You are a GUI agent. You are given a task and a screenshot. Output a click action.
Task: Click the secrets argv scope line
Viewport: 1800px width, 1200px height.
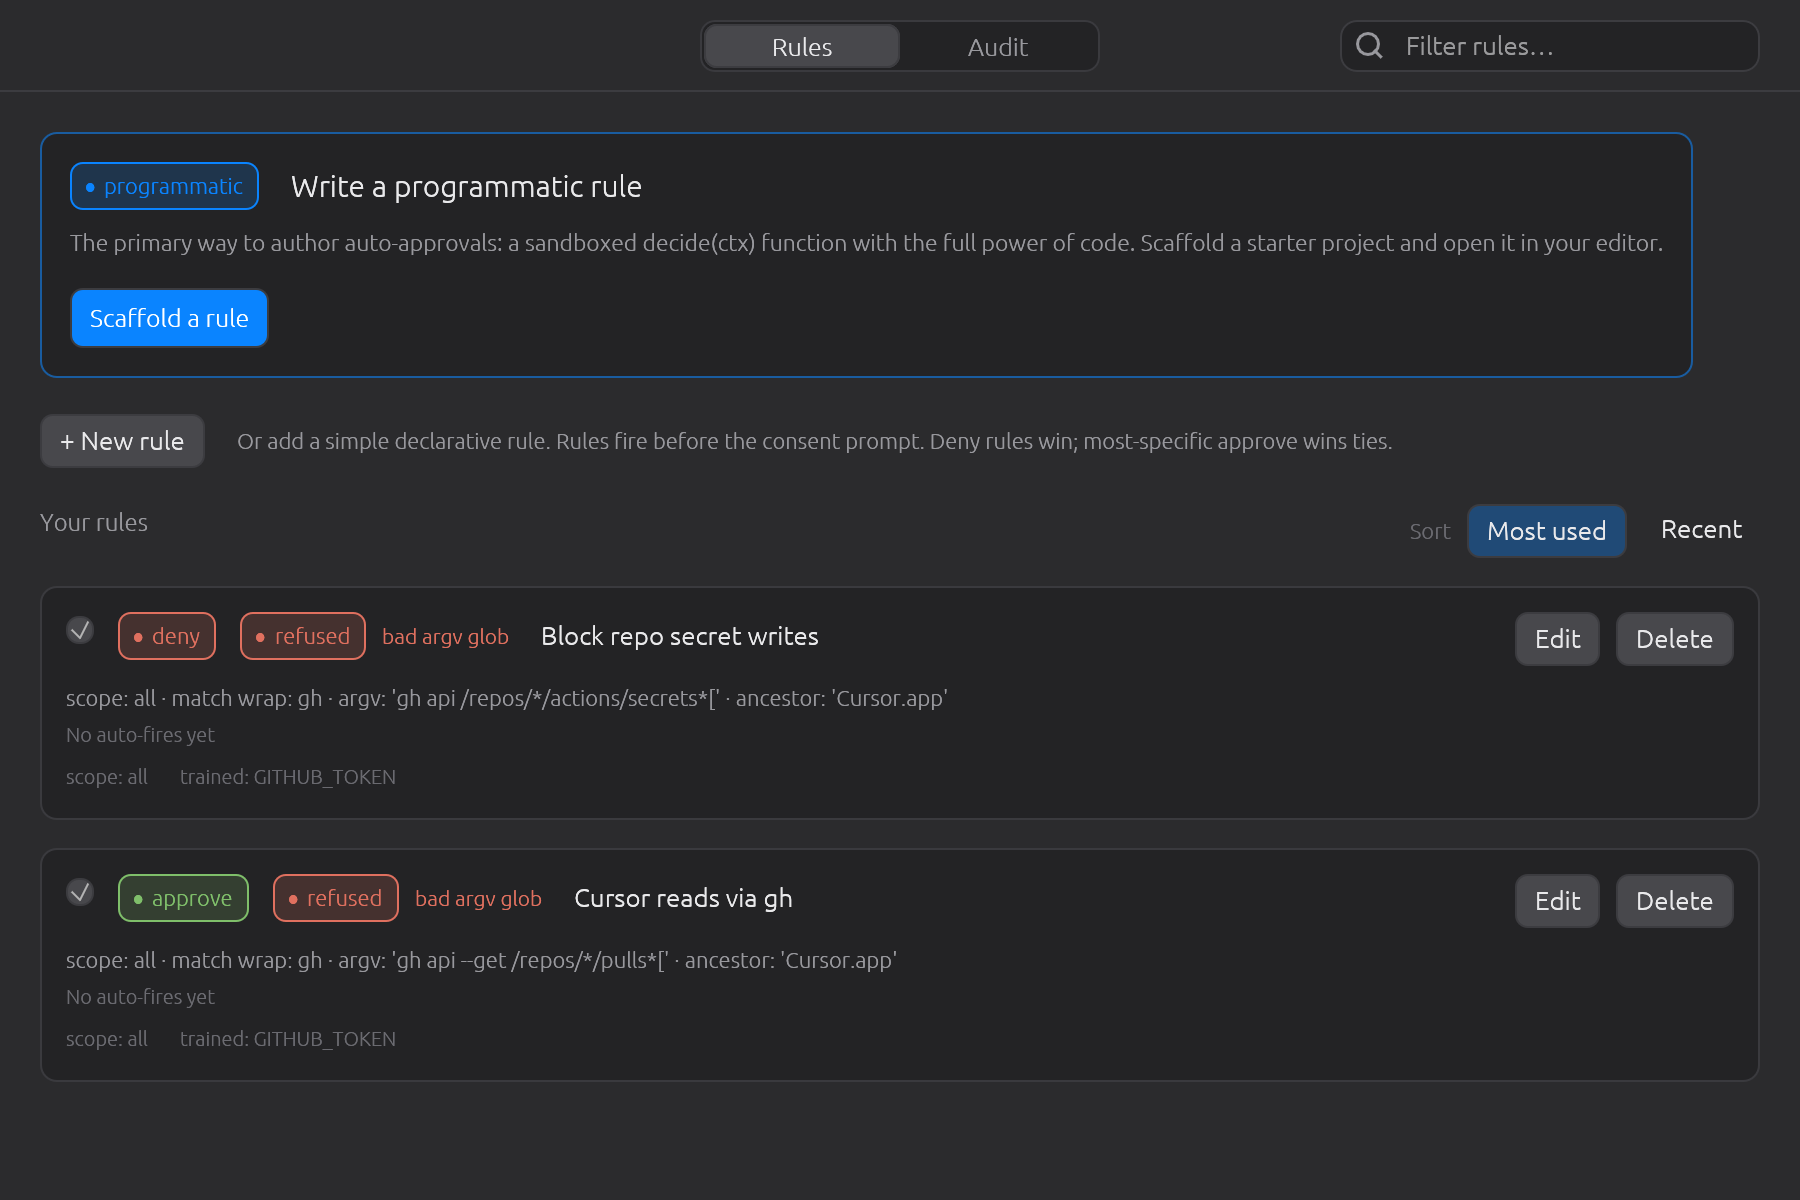coord(507,698)
